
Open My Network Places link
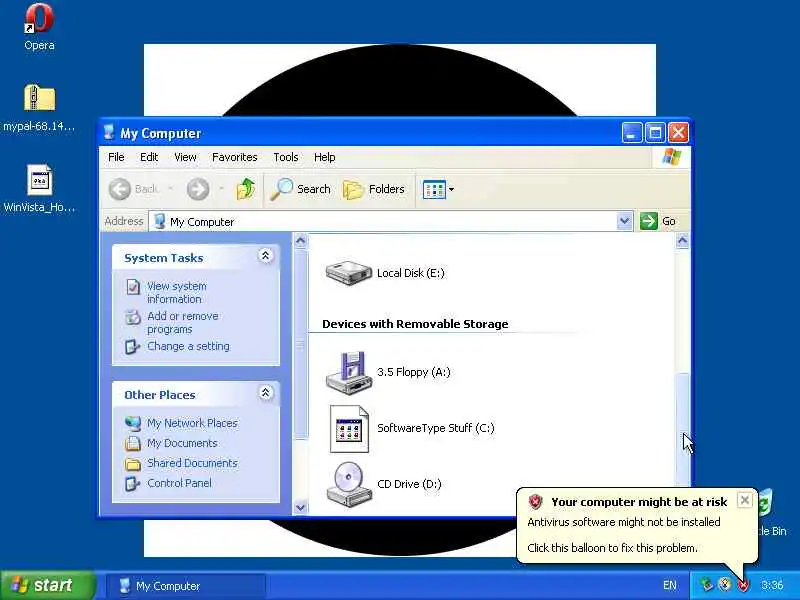pyautogui.click(x=192, y=423)
